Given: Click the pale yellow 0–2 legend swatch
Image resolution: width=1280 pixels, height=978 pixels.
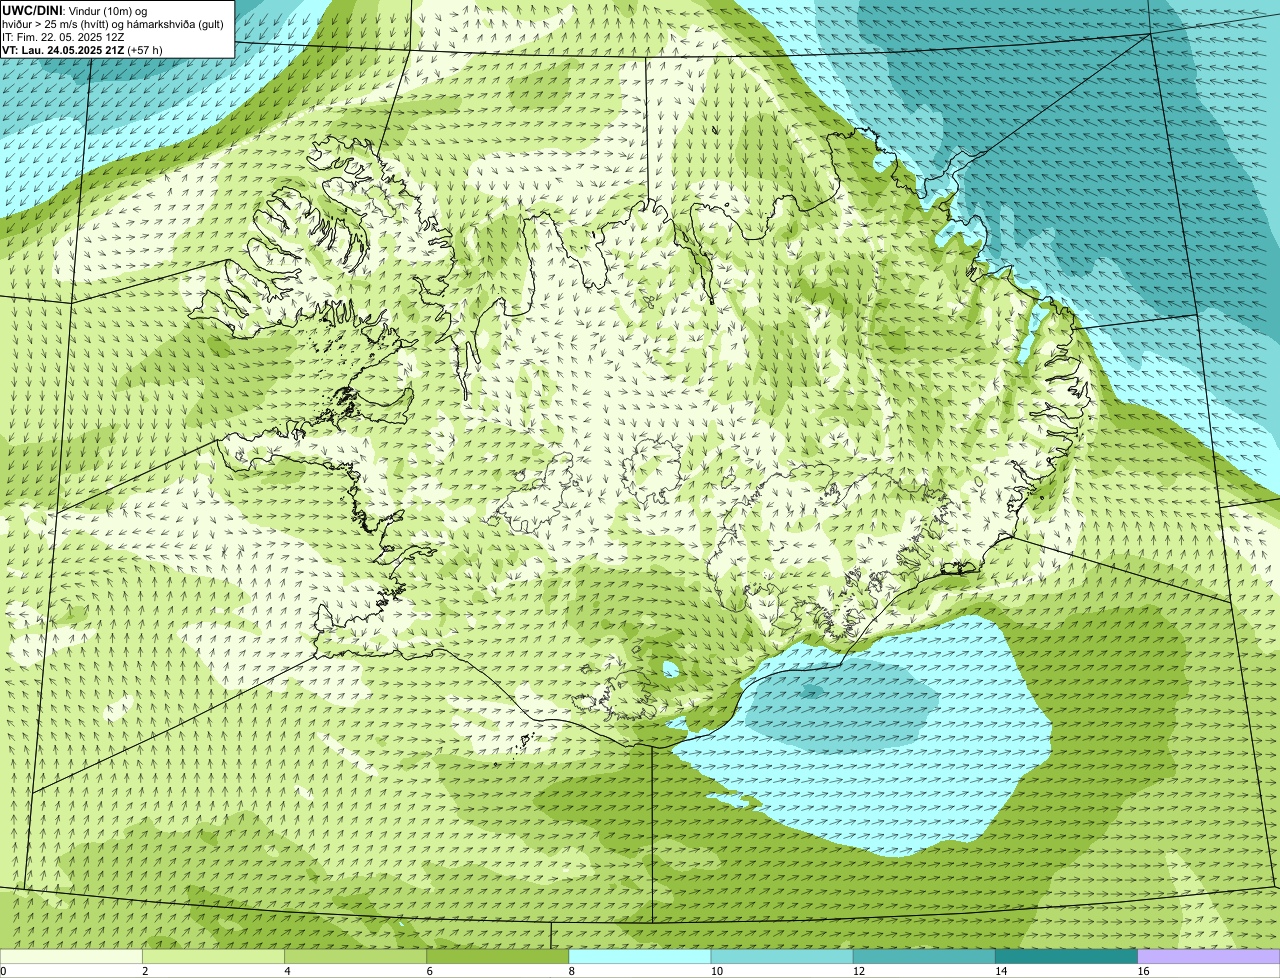Looking at the screenshot, I should pos(71,956).
